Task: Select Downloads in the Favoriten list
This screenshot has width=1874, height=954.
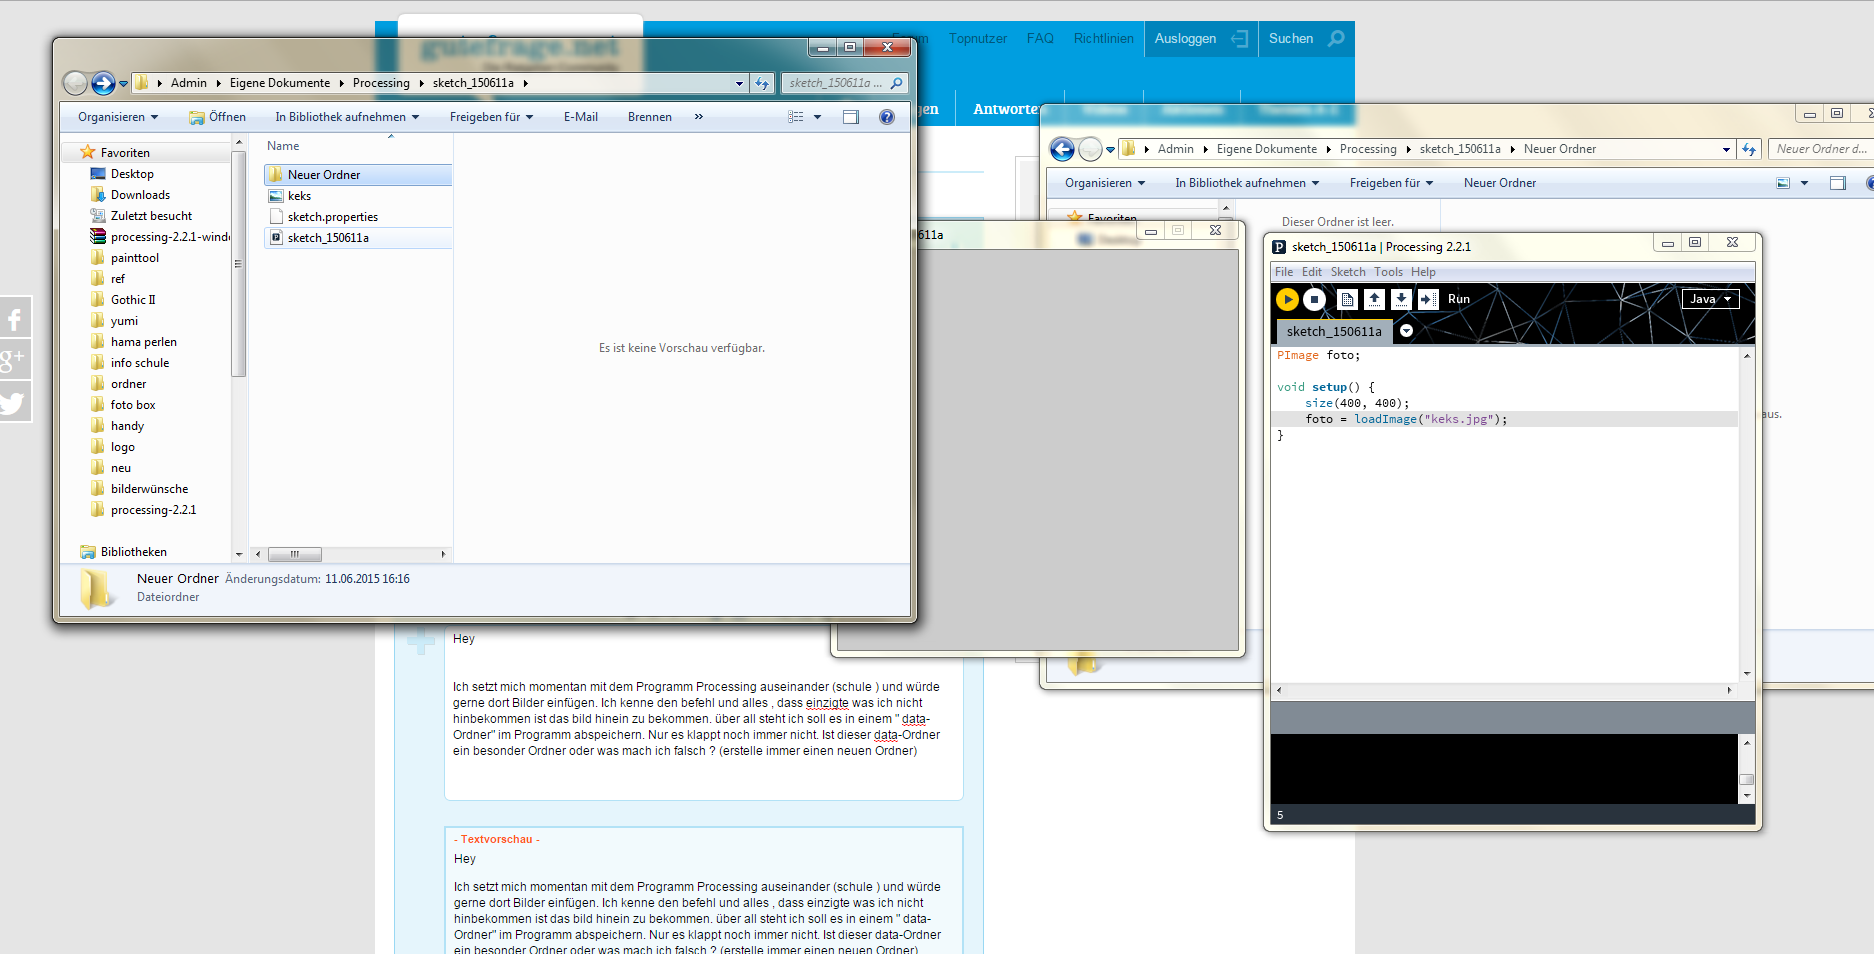Action: 140,195
